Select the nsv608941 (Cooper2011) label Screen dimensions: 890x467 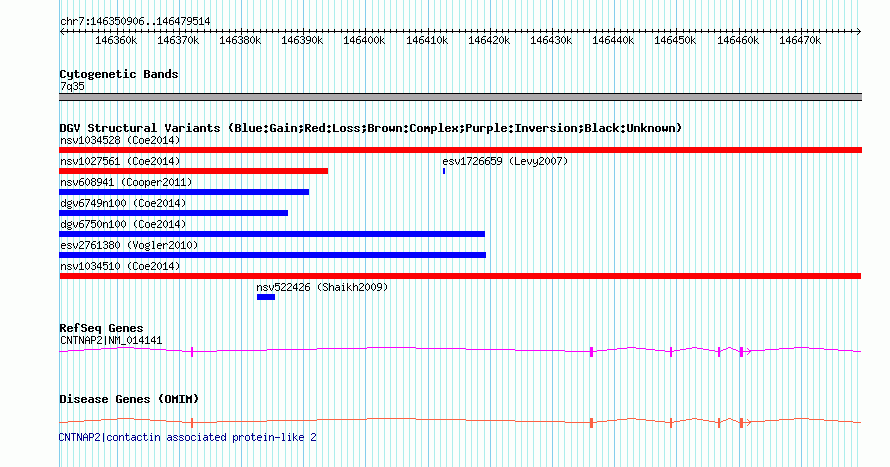(x=126, y=183)
